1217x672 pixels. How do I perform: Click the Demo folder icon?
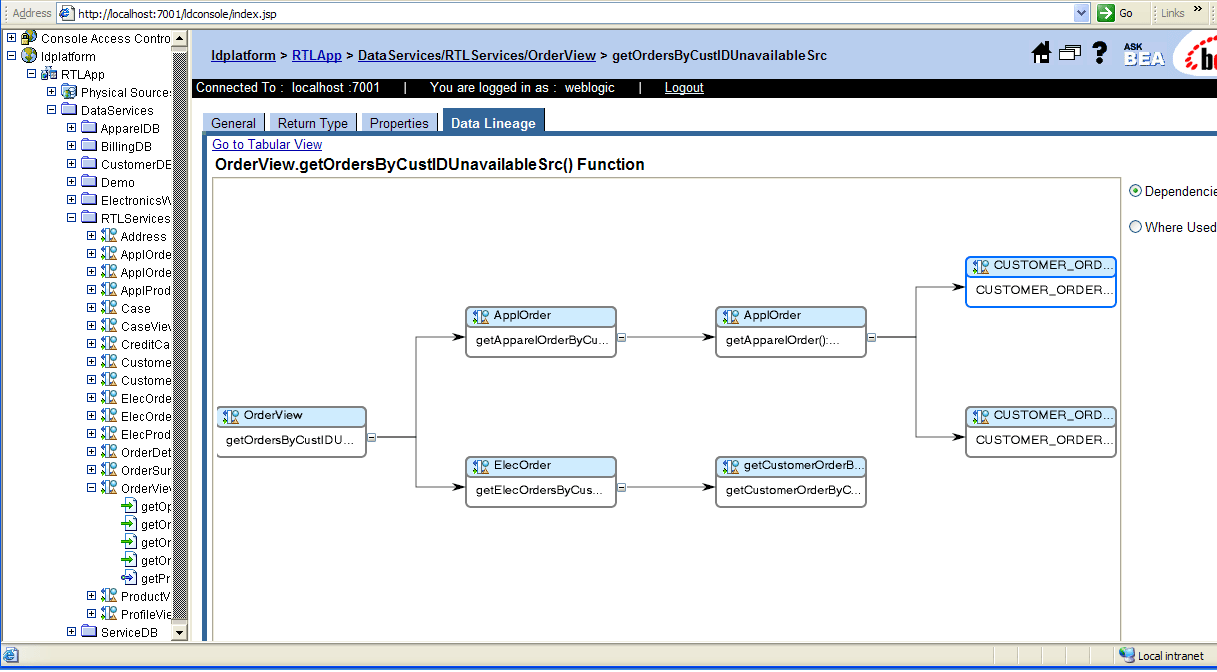[89, 182]
